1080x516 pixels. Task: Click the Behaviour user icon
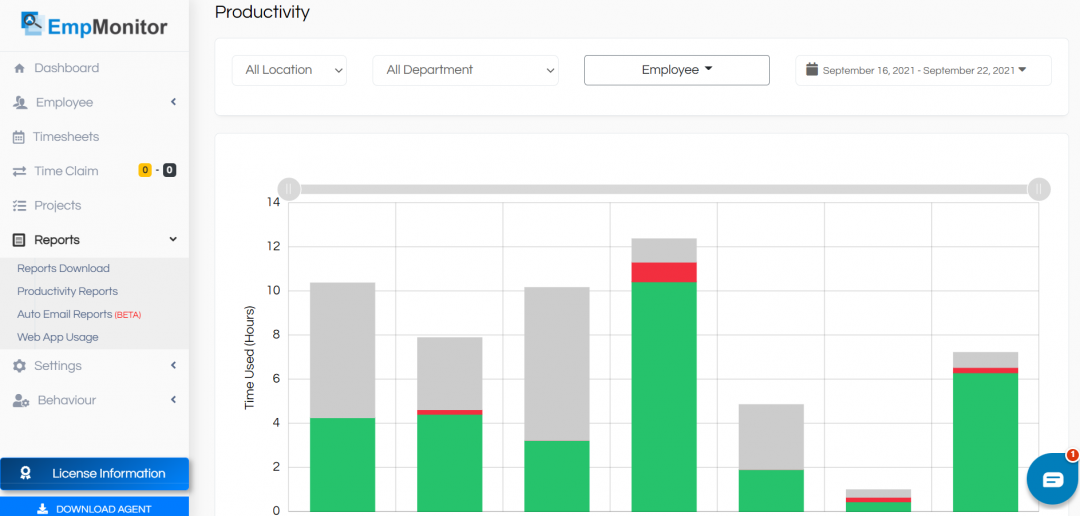[20, 401]
